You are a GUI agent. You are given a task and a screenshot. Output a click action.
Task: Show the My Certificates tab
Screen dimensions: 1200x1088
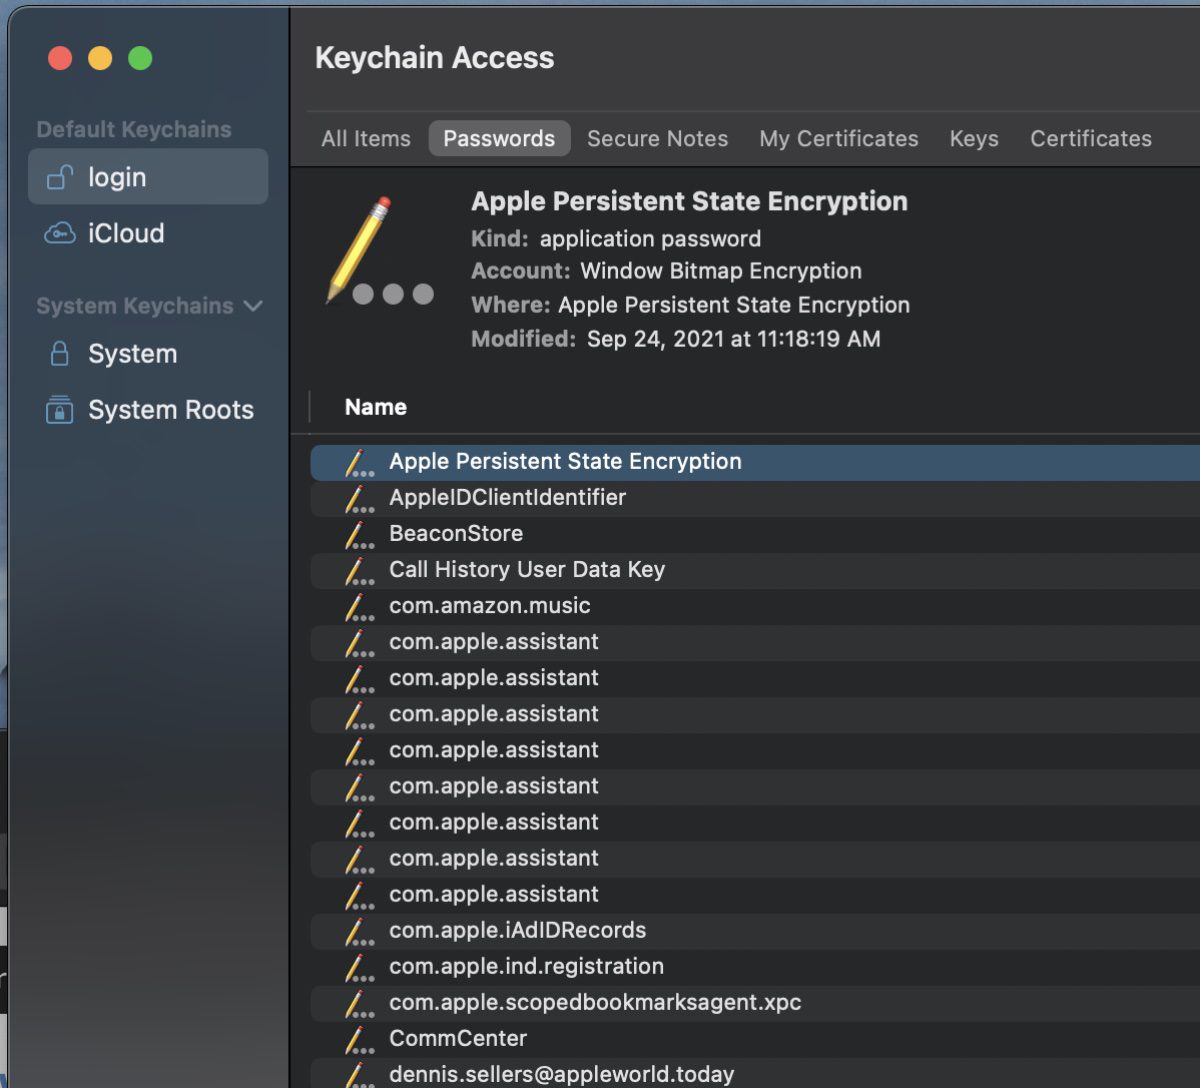pyautogui.click(x=838, y=139)
